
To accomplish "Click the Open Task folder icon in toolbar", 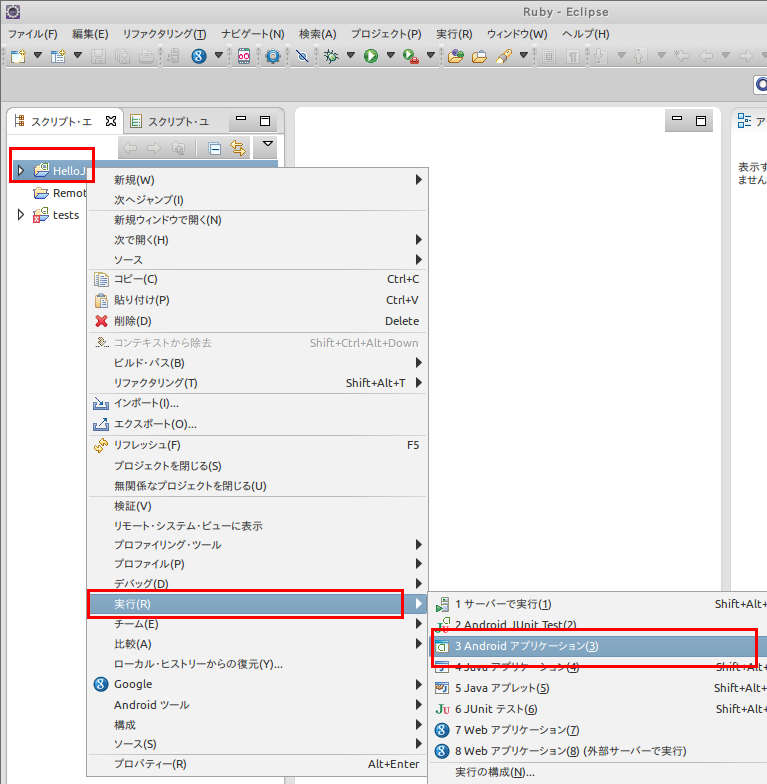I will [x=479, y=56].
